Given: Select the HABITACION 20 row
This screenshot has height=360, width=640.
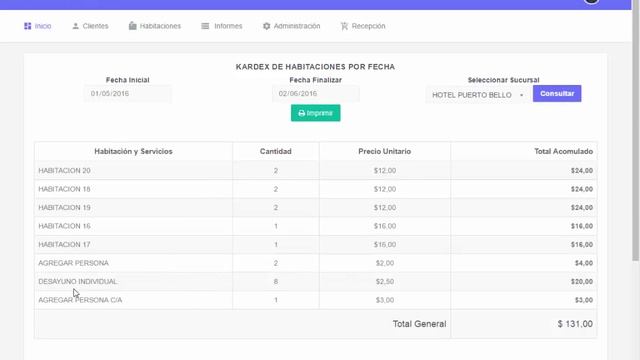Looking at the screenshot, I should pos(316,171).
